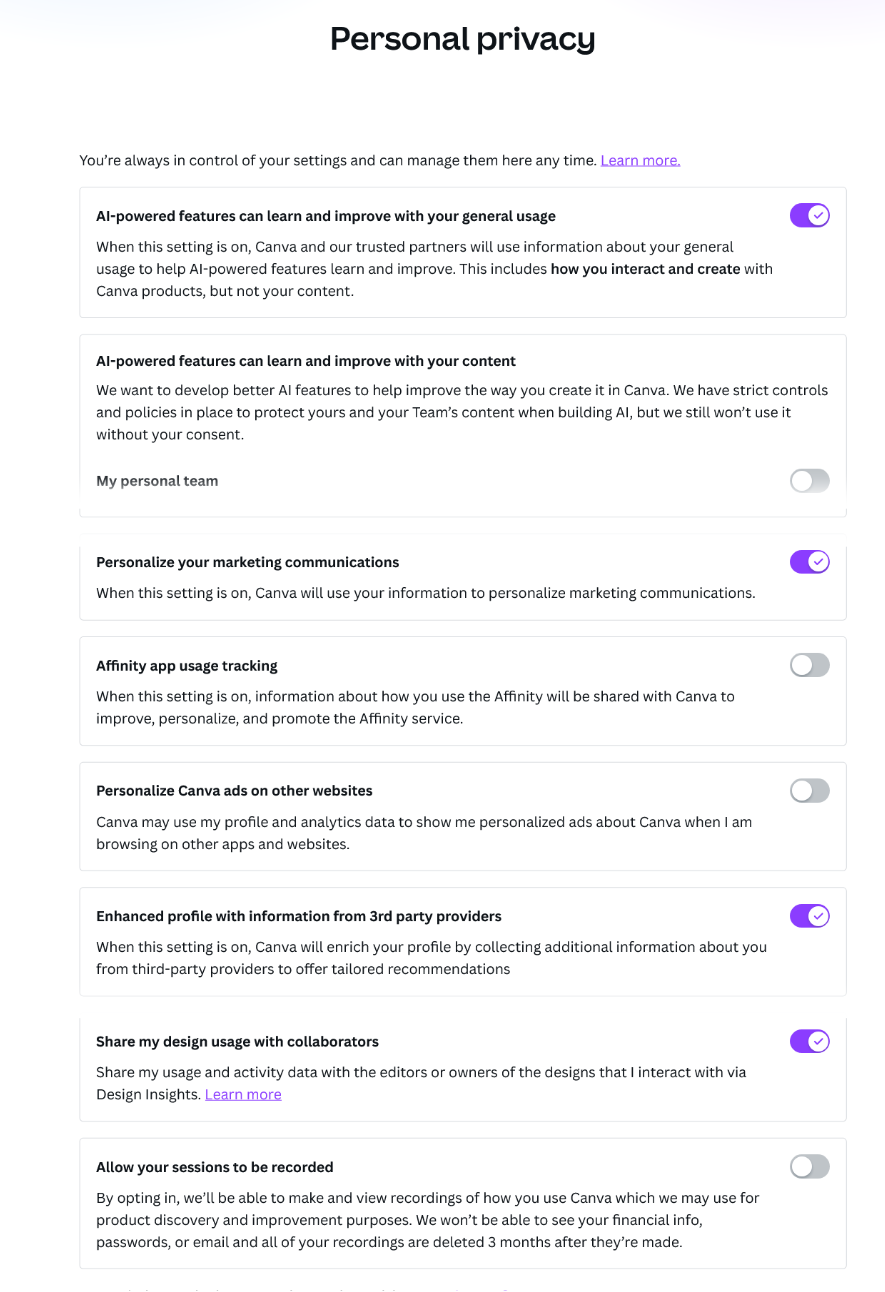This screenshot has height=1292, width=885.
Task: Disable AI learning from general usage toggle
Action: pos(809,215)
